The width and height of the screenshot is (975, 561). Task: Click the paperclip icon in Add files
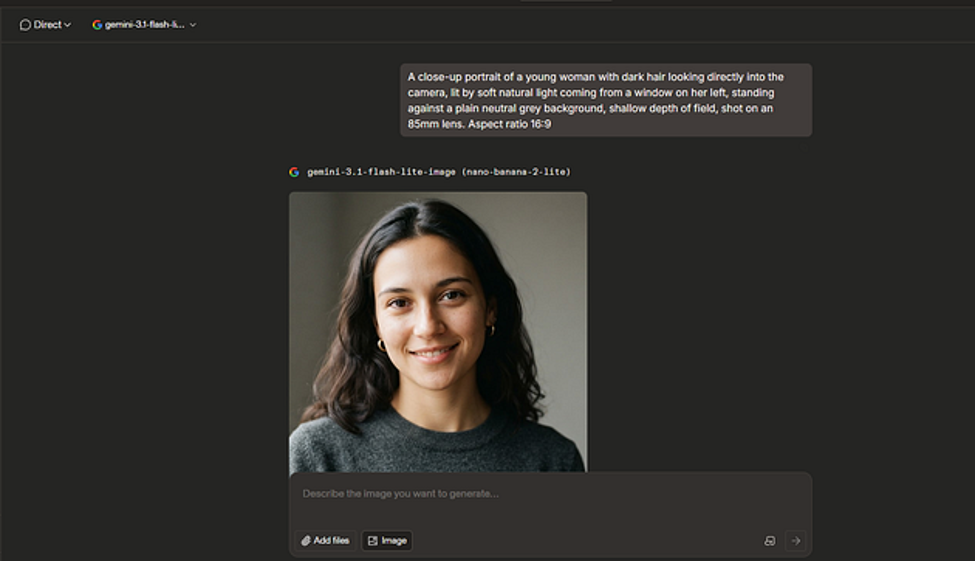306,540
